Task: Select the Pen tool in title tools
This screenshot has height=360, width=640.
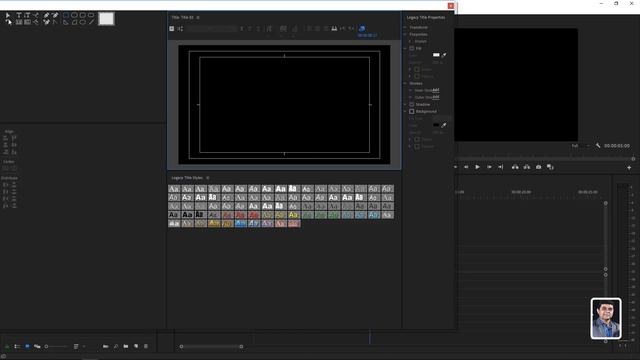Action: coord(46,15)
